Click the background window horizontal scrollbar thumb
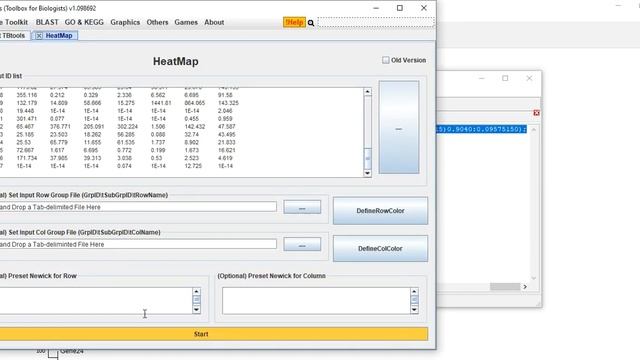The height and width of the screenshot is (360, 640). [x=505, y=287]
